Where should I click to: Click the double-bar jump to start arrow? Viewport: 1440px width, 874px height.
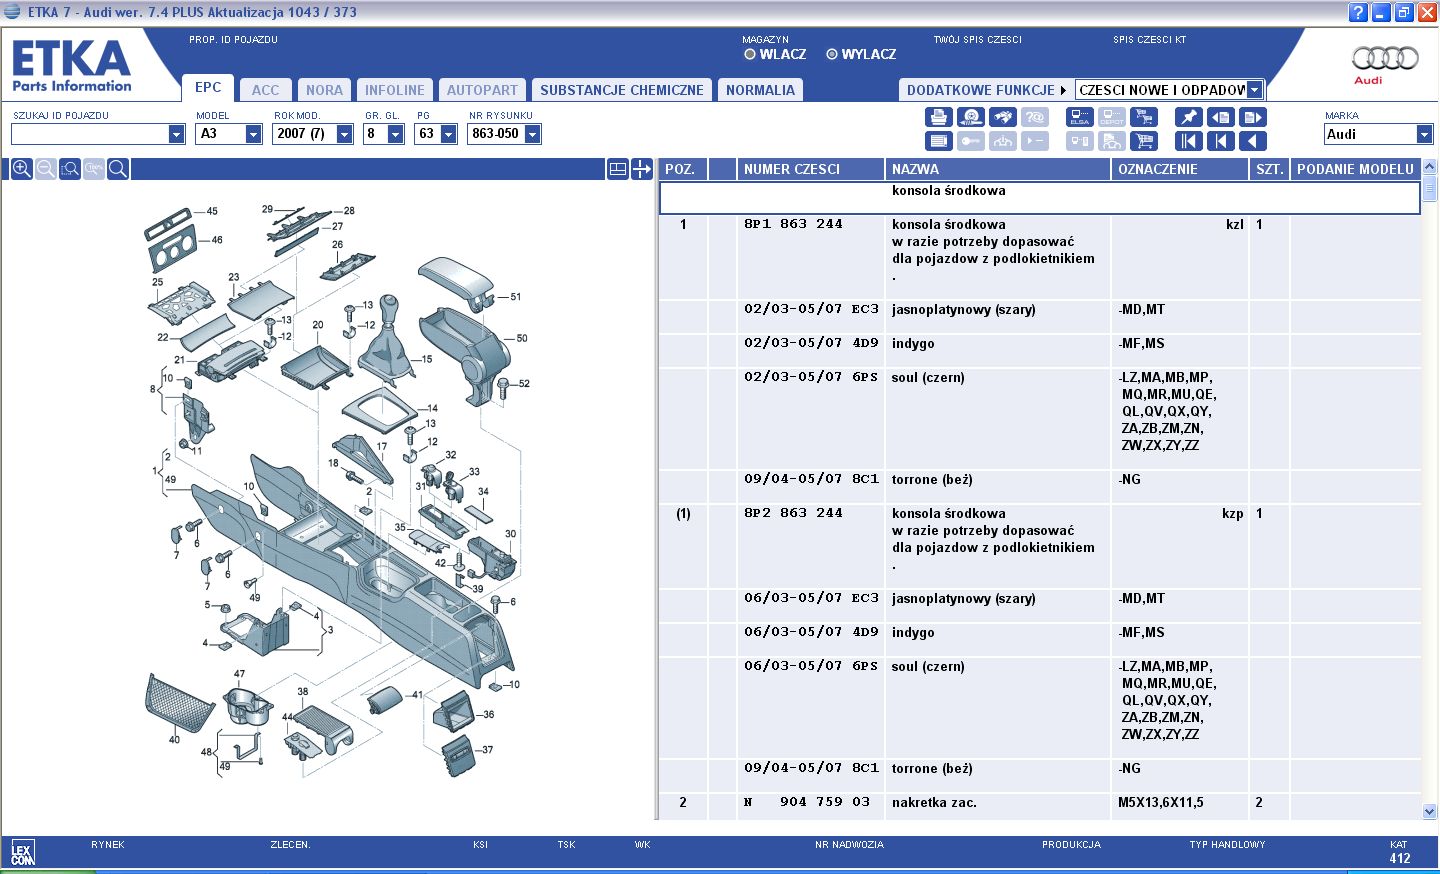(1188, 141)
